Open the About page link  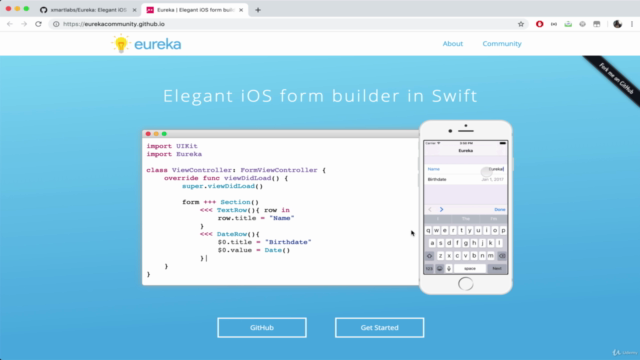coord(453,44)
